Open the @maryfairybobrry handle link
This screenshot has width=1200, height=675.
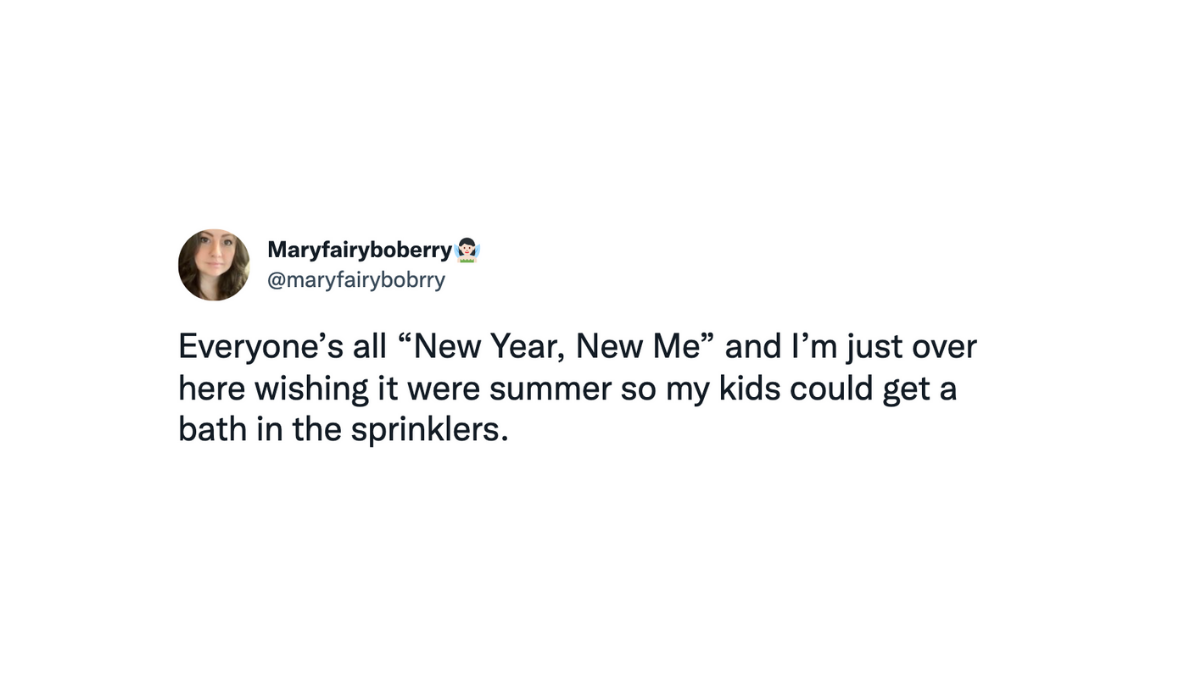tap(356, 280)
